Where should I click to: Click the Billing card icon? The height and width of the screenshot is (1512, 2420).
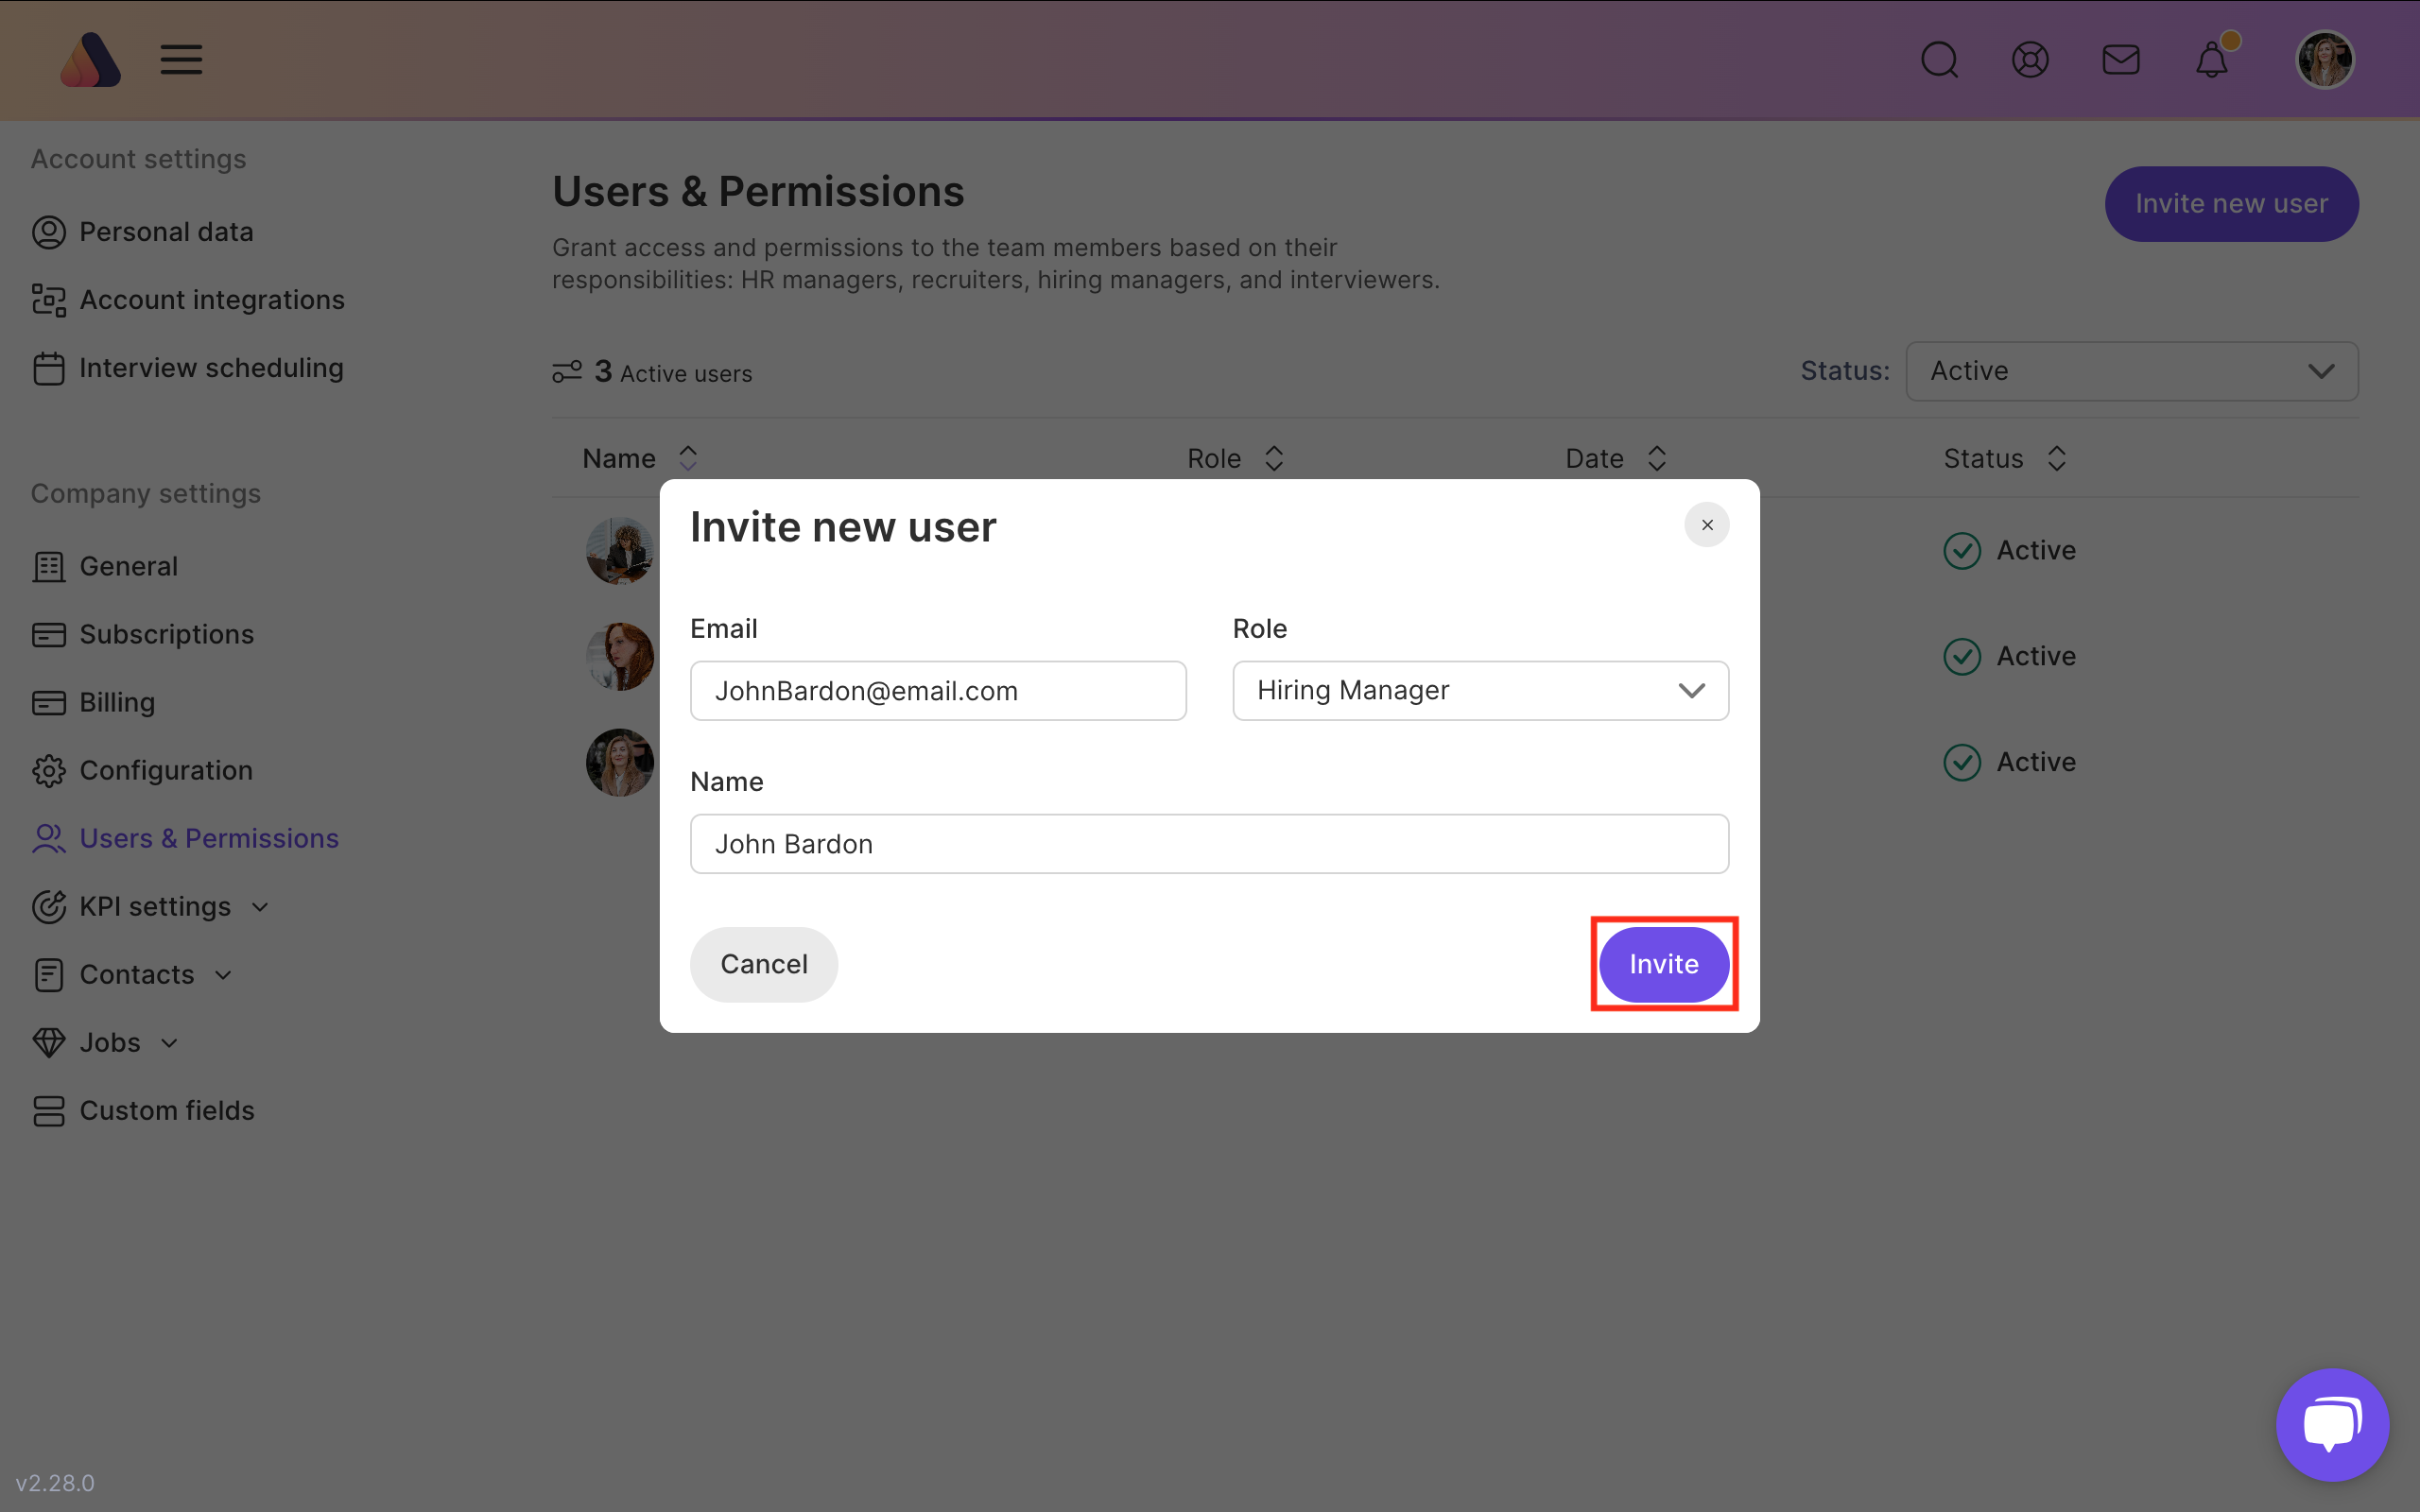click(48, 702)
